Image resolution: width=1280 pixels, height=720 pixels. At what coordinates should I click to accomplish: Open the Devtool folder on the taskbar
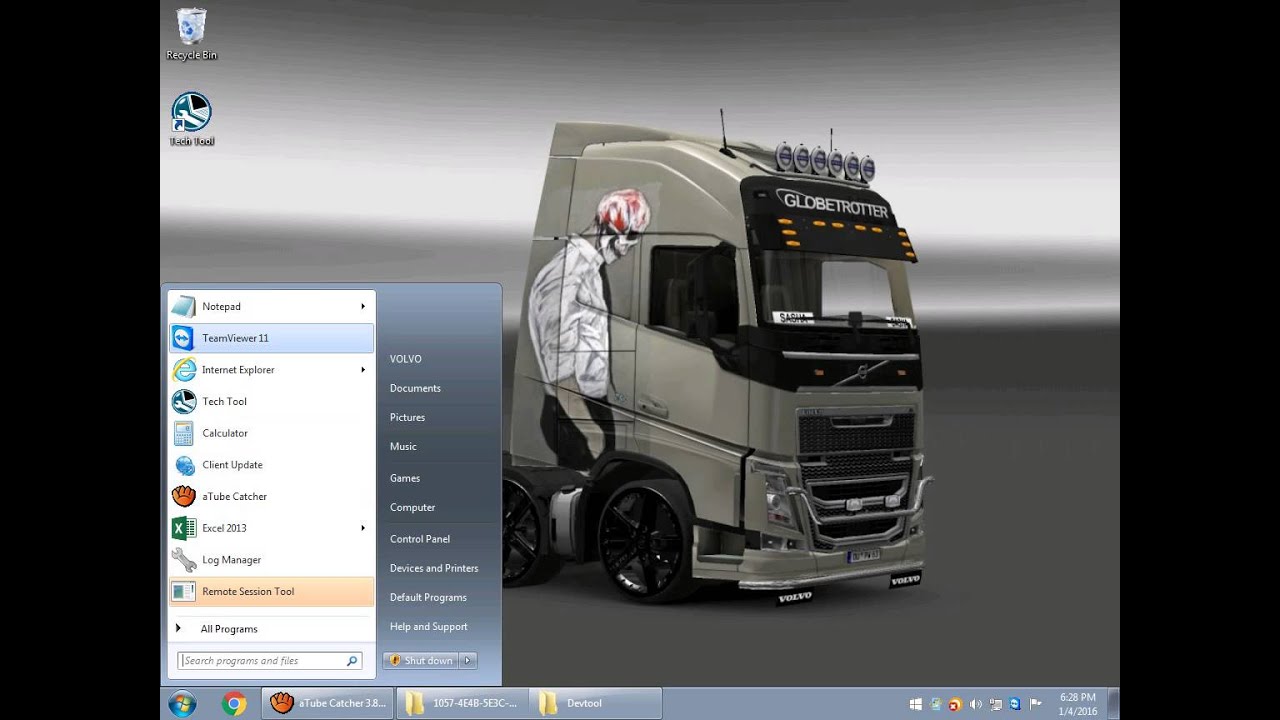tap(595, 703)
